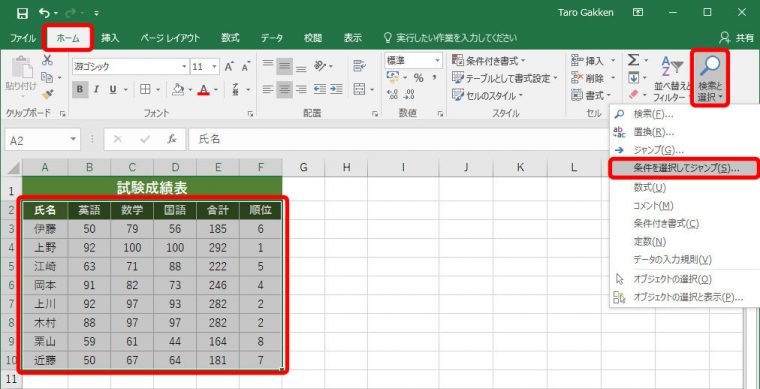The image size is (760, 389).
Task: Click the AutoSum sigma icon
Action: tap(633, 60)
